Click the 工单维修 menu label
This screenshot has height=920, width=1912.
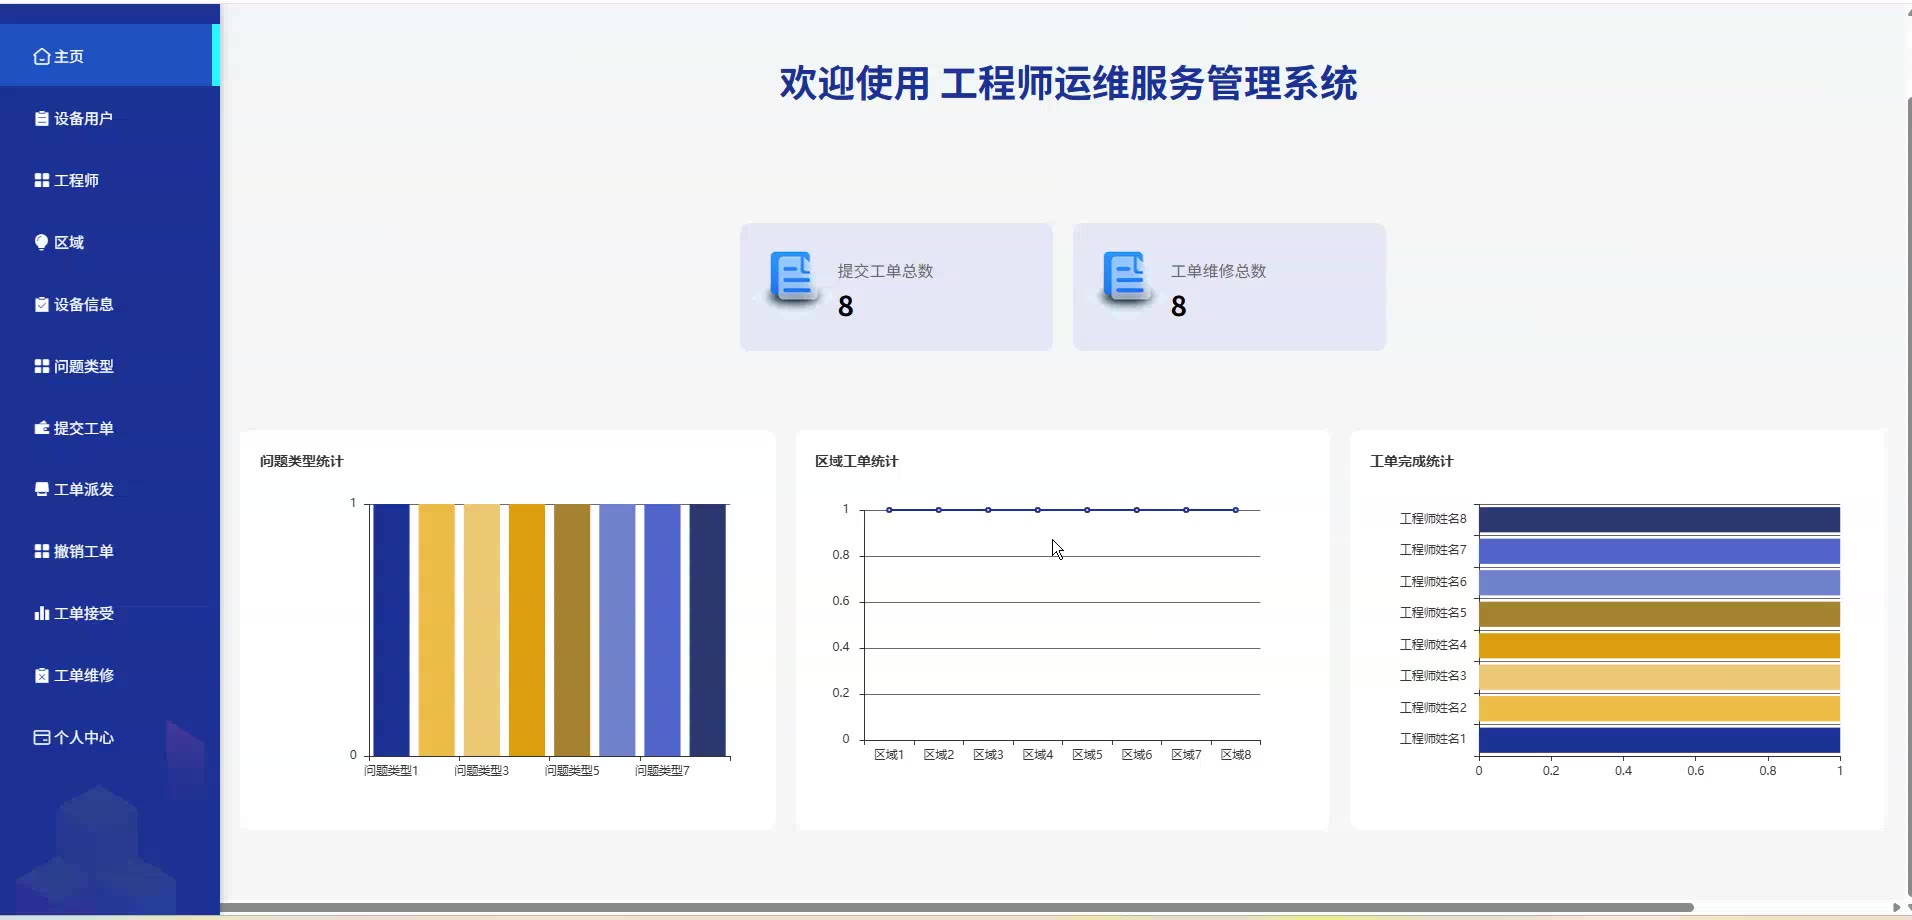pos(84,676)
